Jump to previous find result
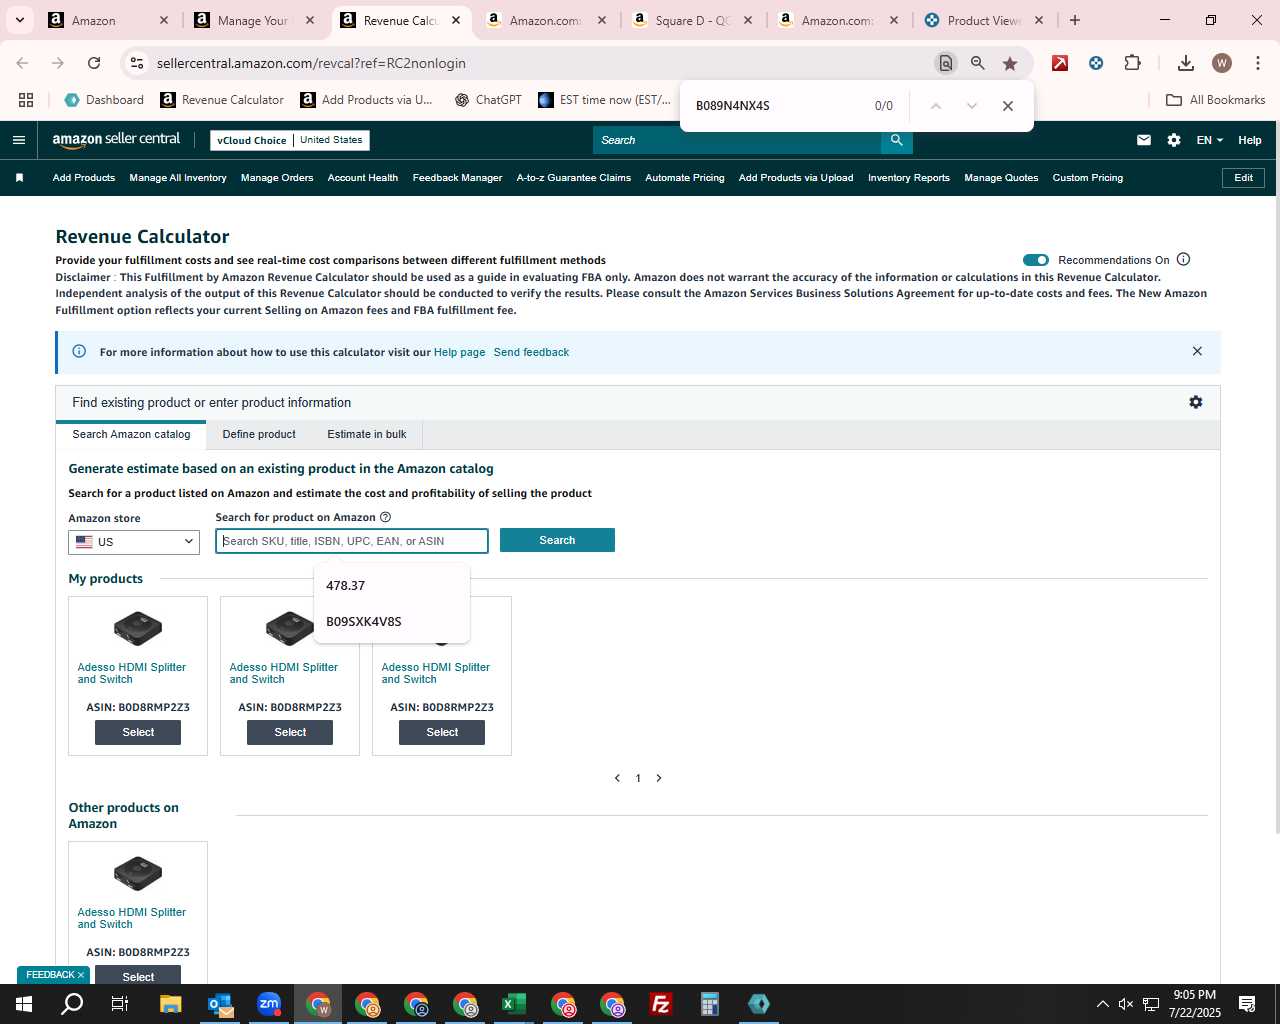Image resolution: width=1280 pixels, height=1024 pixels. pos(936,106)
